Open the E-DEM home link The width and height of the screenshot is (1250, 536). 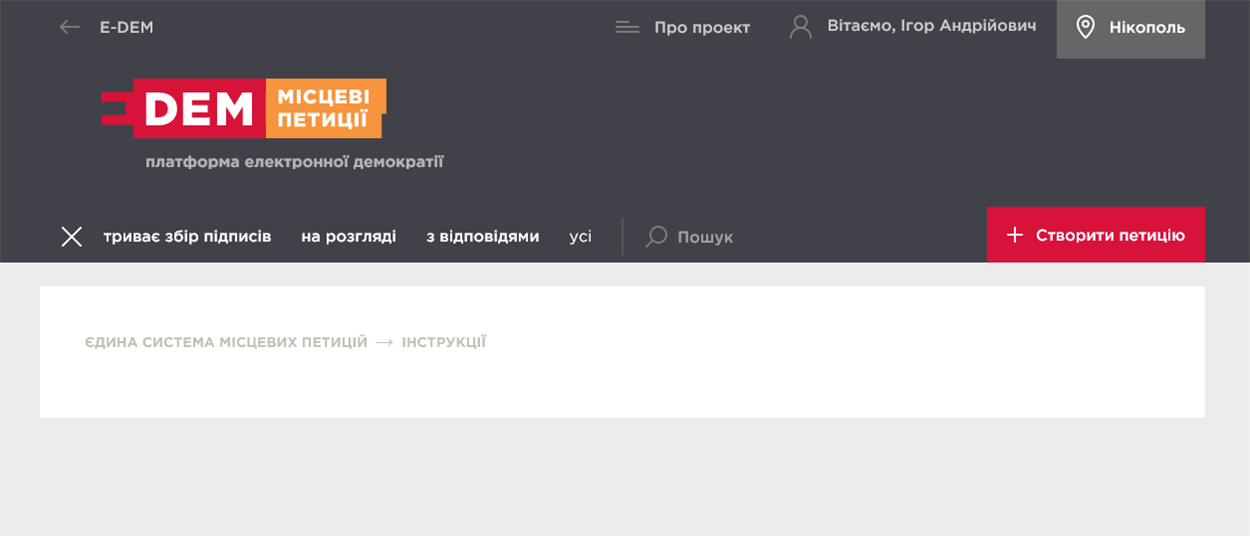coord(127,27)
